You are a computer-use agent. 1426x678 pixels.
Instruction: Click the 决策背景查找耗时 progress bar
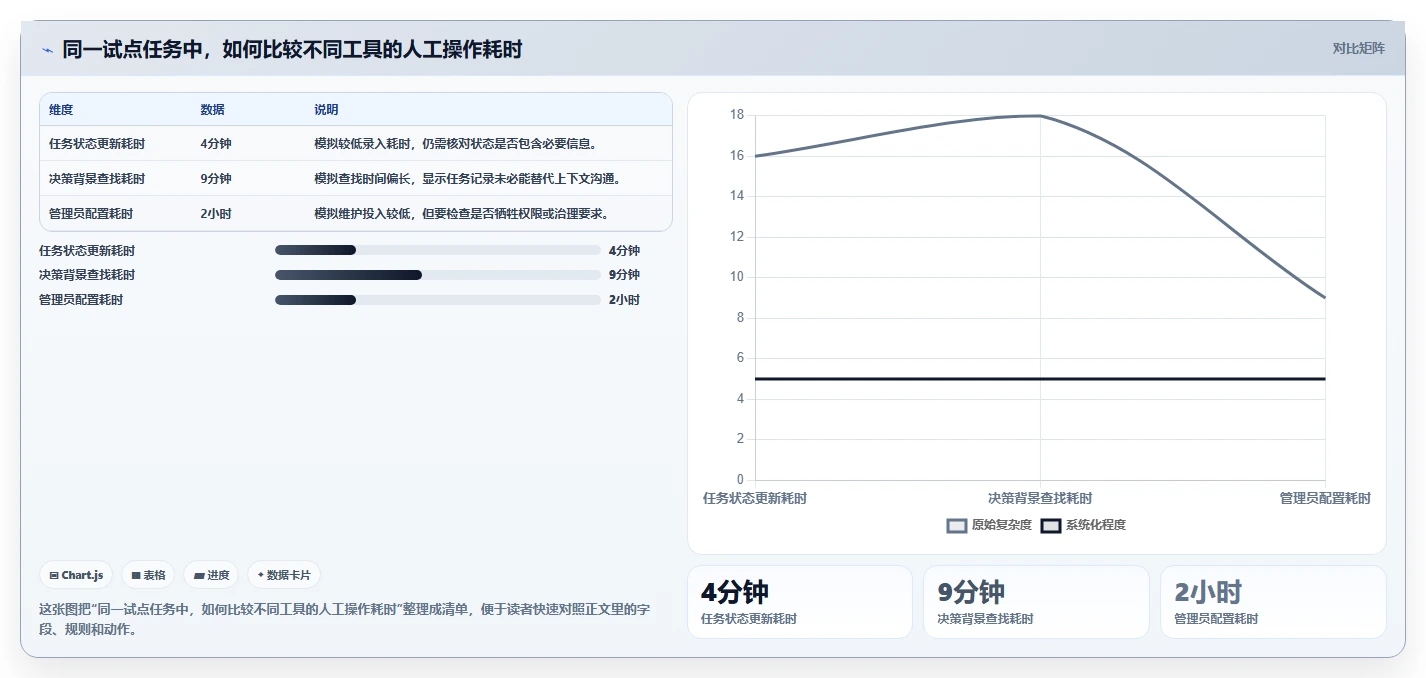(x=437, y=275)
